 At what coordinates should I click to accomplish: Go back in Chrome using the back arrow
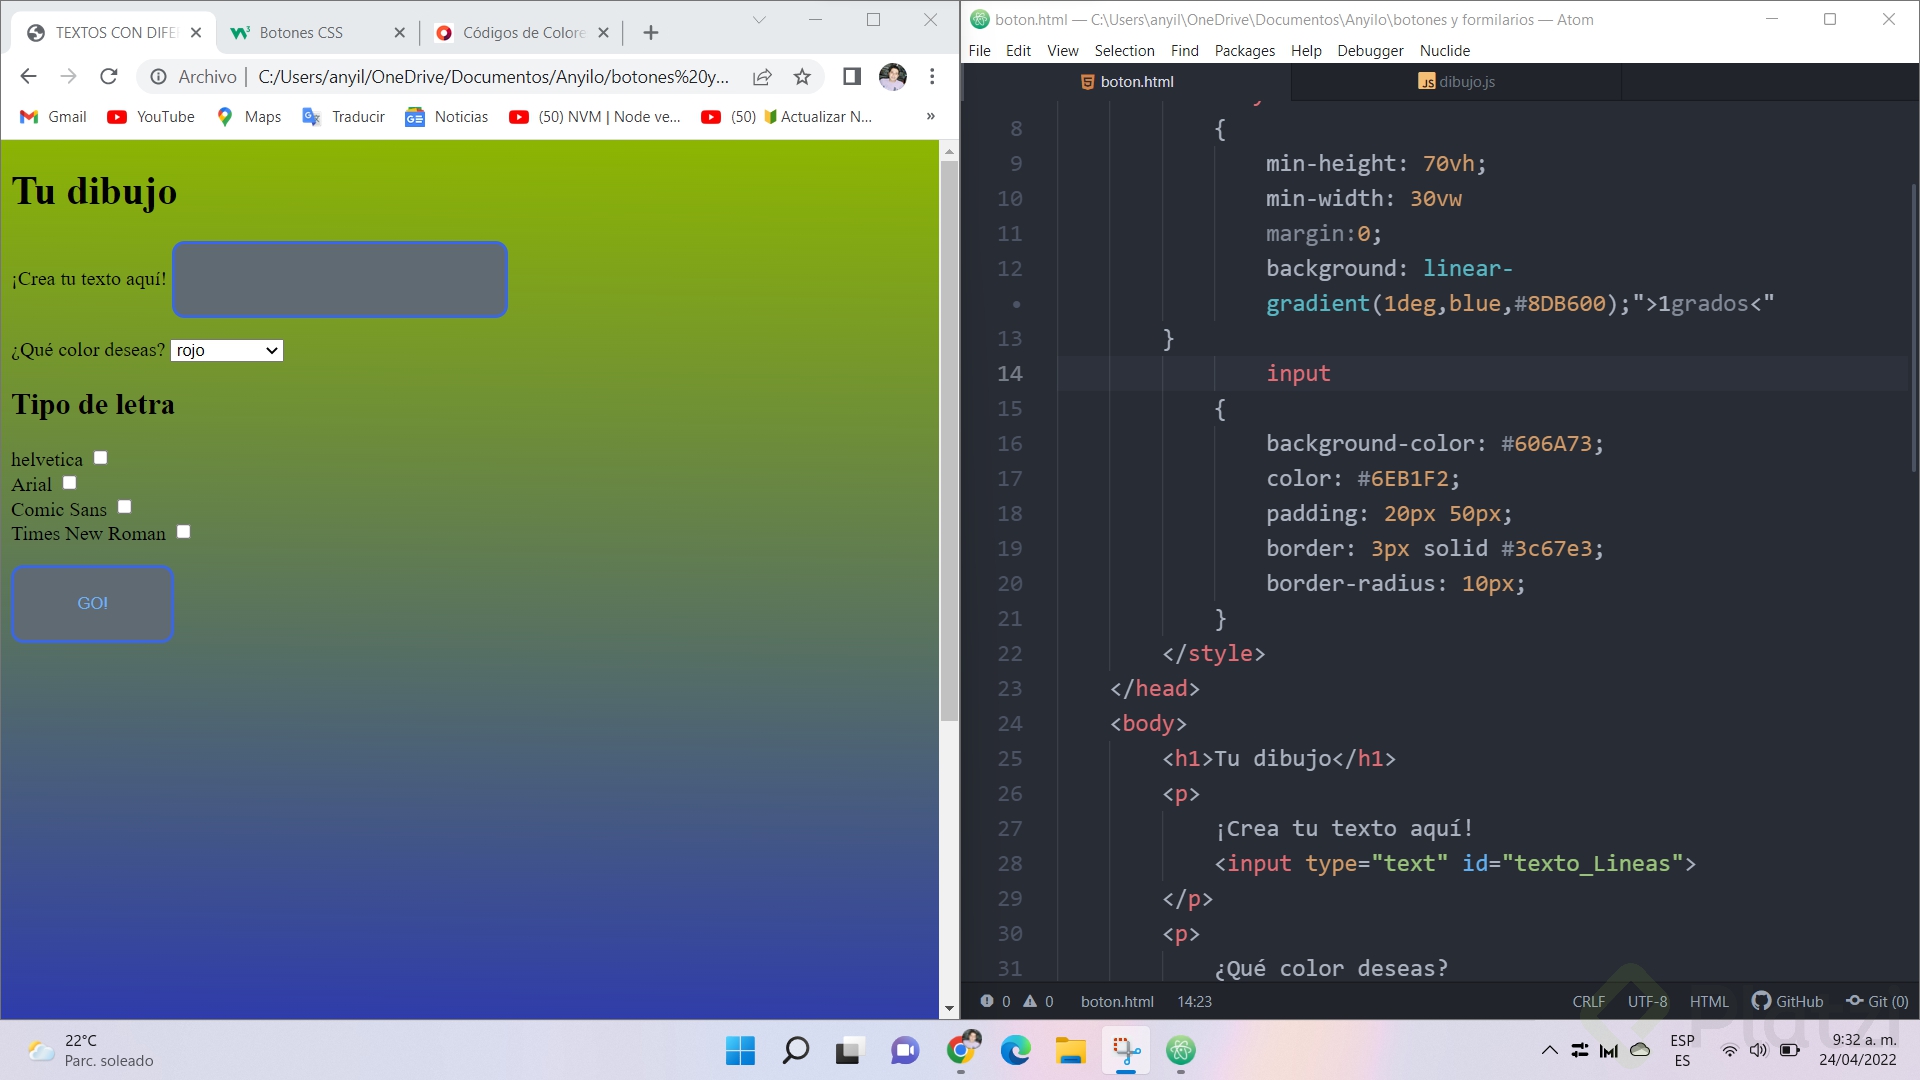pos(28,76)
